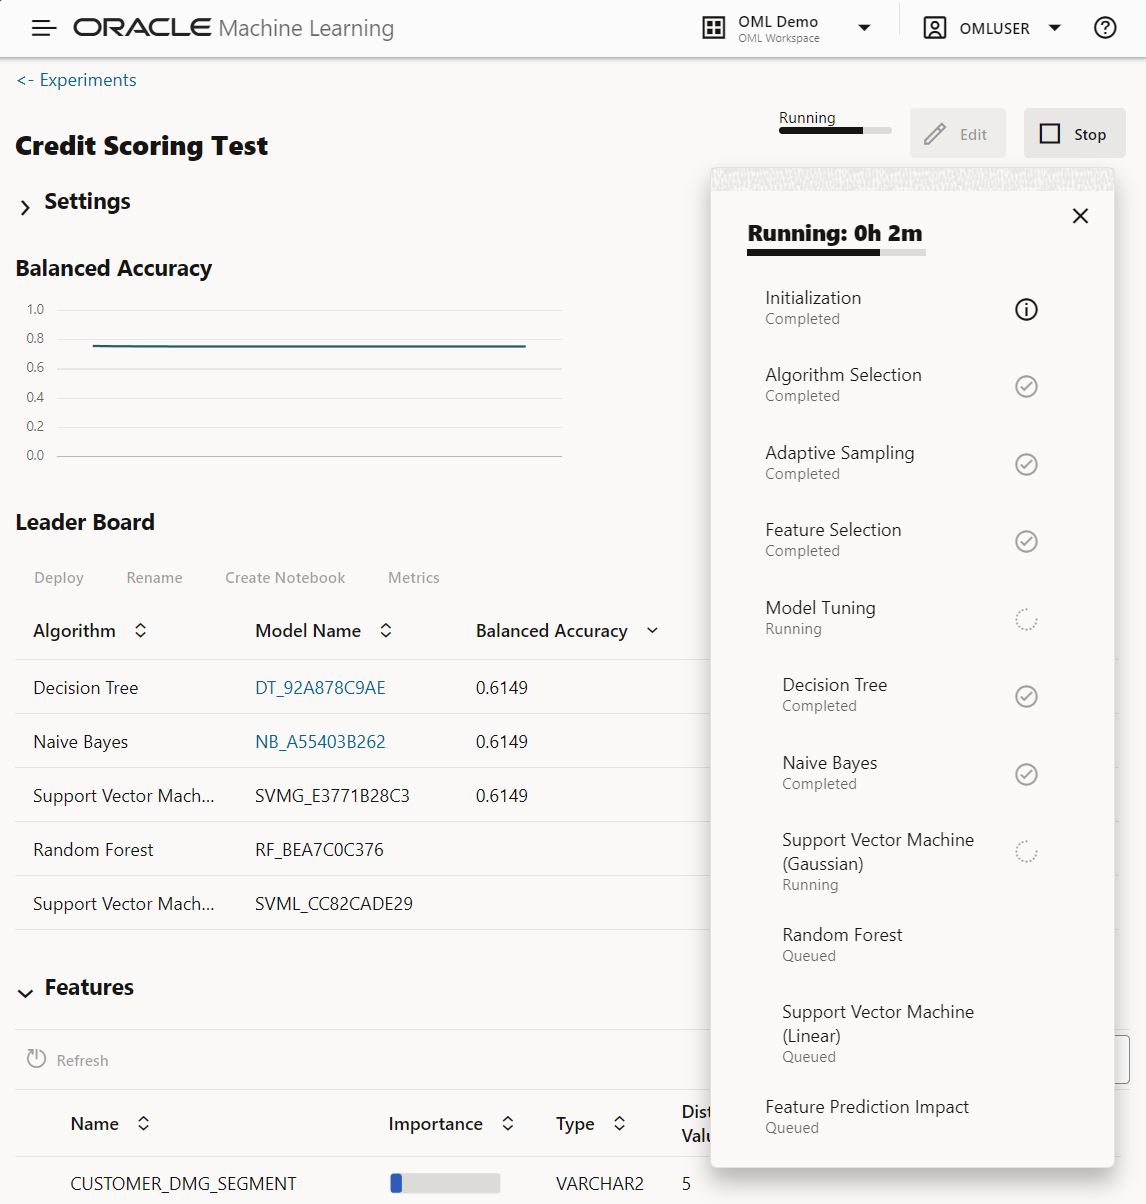The height and width of the screenshot is (1204, 1146).
Task: Open the hamburger navigation menu
Action: pyautogui.click(x=44, y=28)
